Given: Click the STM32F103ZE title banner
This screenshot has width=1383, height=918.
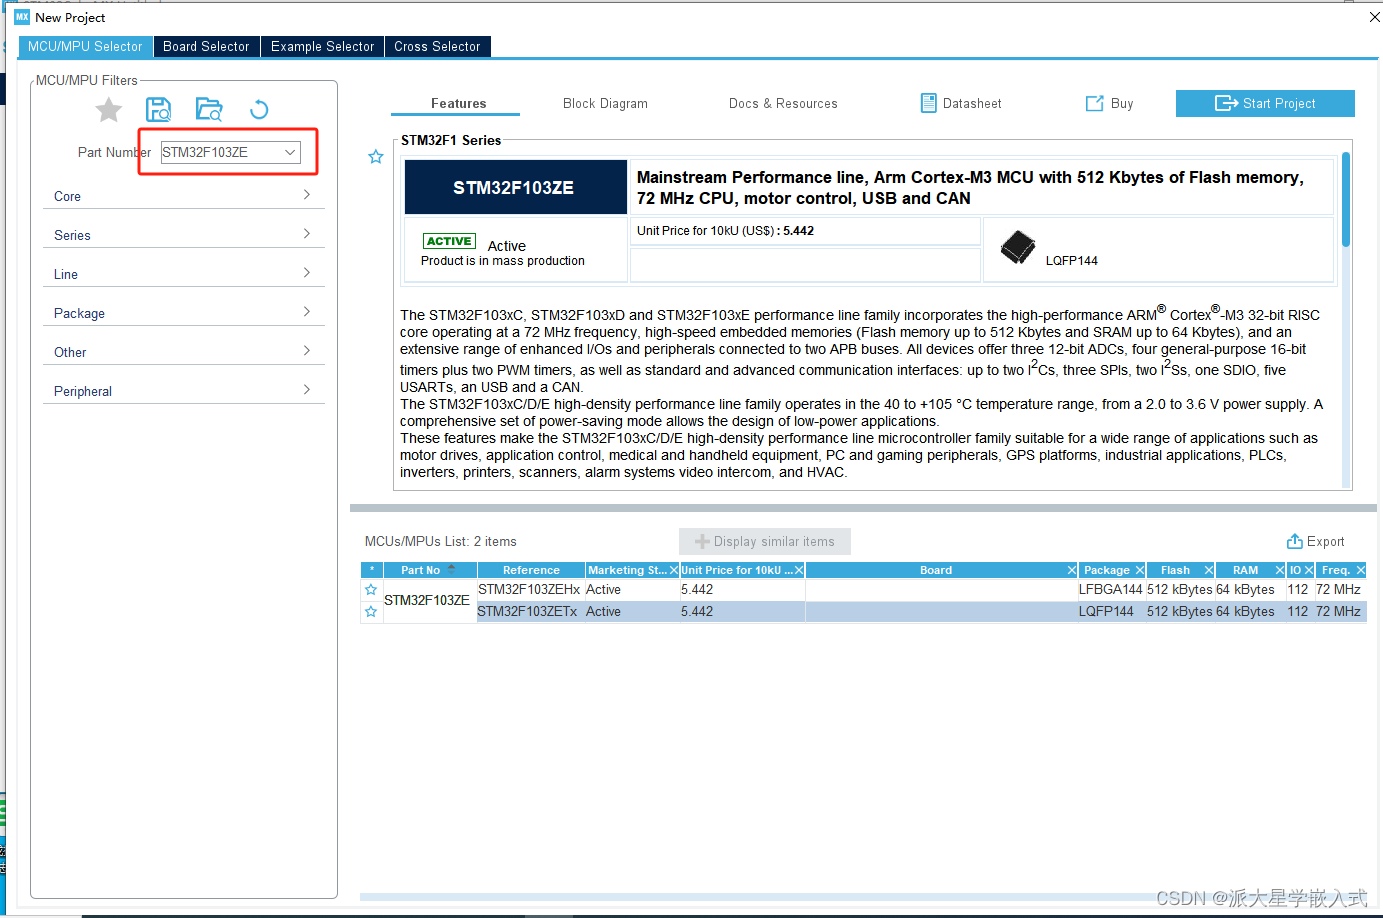Looking at the screenshot, I should [x=515, y=187].
